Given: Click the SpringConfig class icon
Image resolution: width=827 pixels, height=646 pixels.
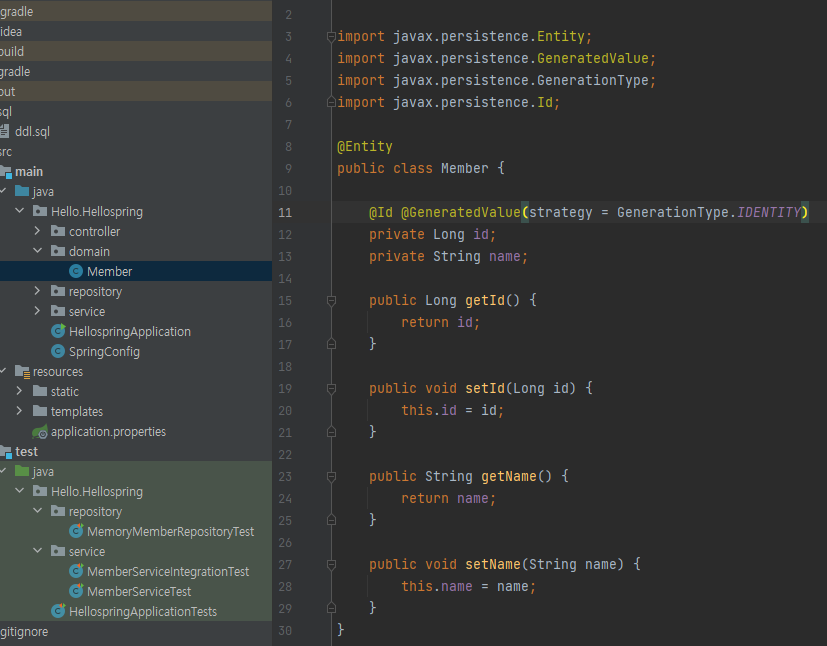Looking at the screenshot, I should [x=58, y=351].
